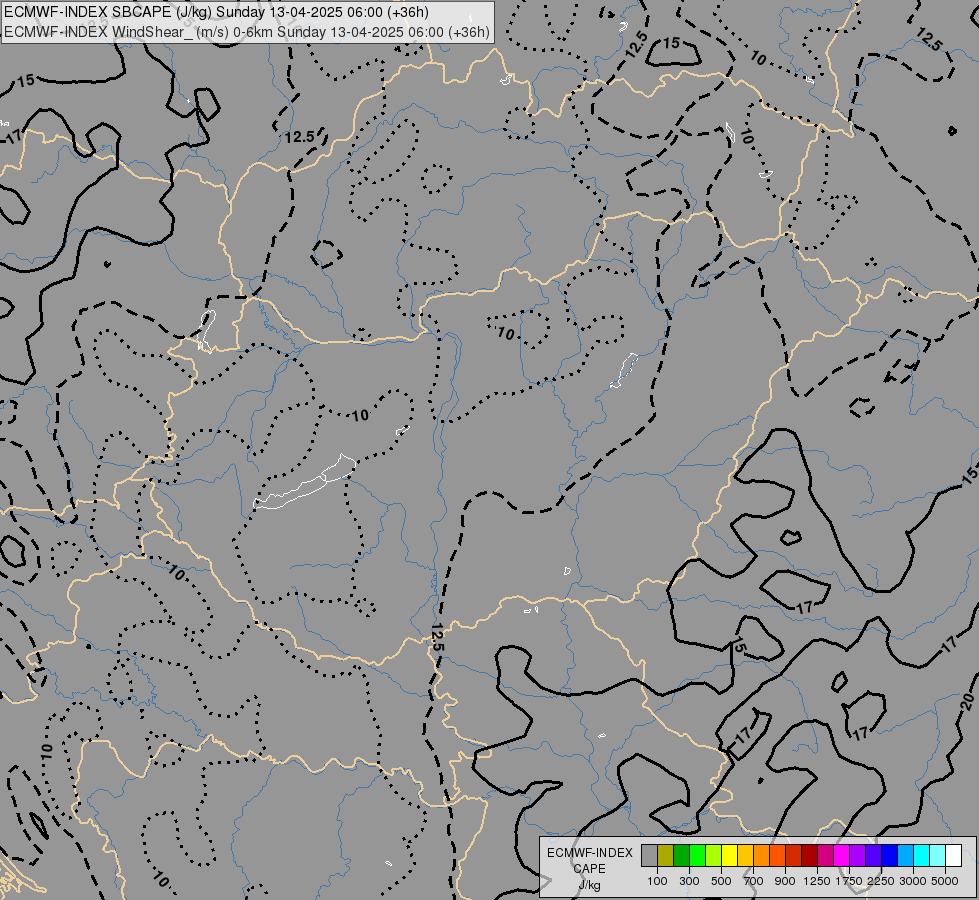Screen dimensions: 979x900
Task: Click the gray CAPE legend swatch
Action: tap(649, 856)
